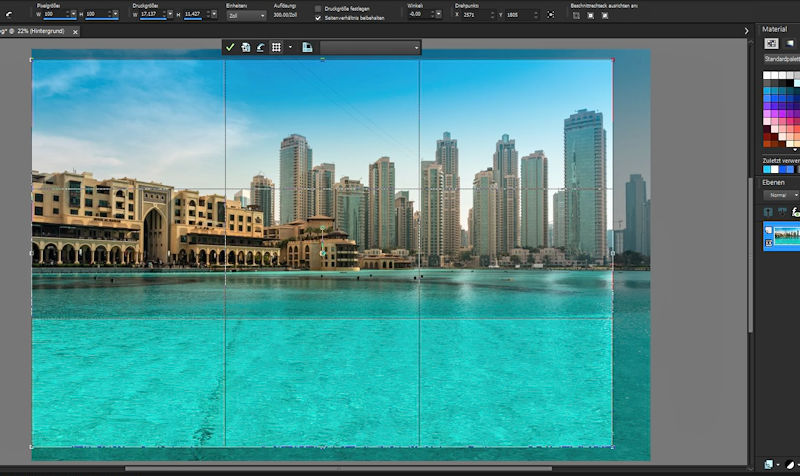Click the tab scroll right chevron
This screenshot has width=800, height=476.
pyautogui.click(x=746, y=31)
